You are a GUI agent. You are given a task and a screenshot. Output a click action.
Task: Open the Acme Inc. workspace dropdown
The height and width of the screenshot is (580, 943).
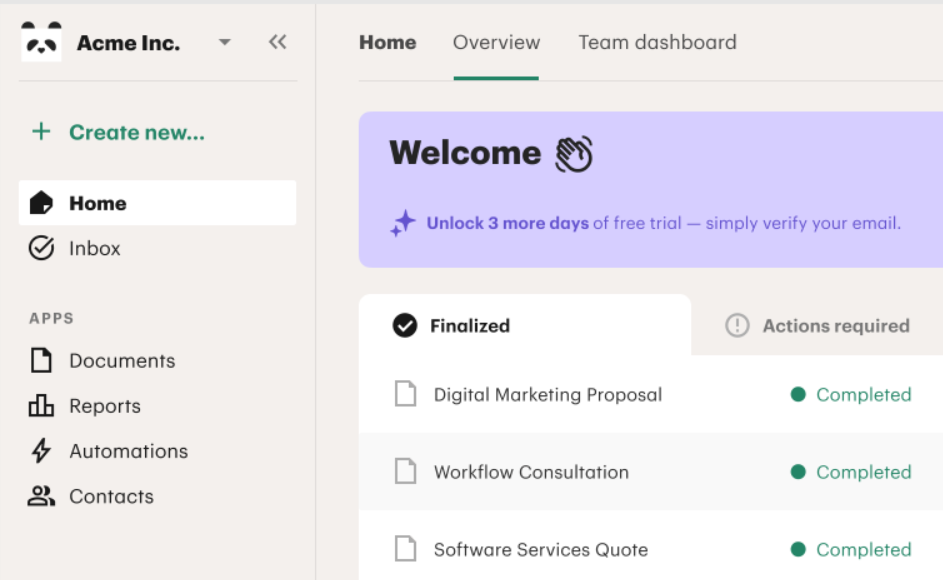click(224, 42)
